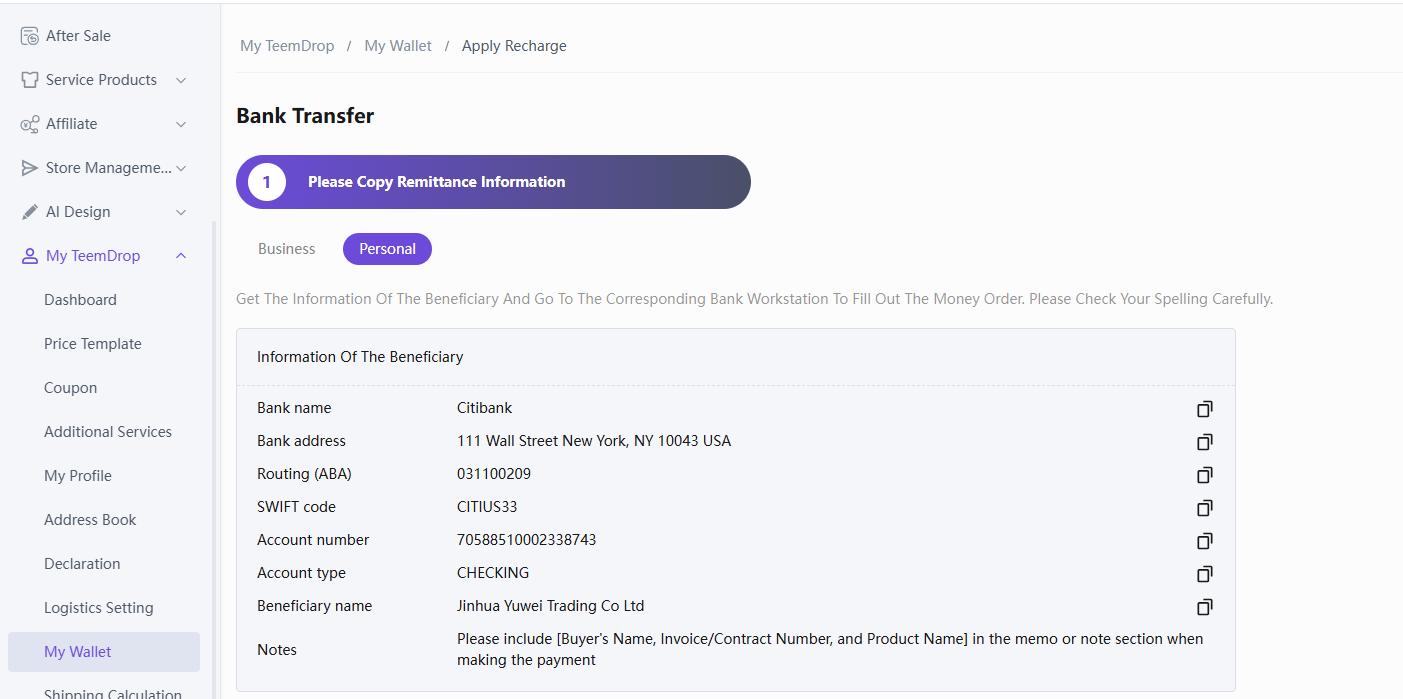The width and height of the screenshot is (1403, 699).
Task: Copy the beneficiary name
Action: [x=1205, y=607]
